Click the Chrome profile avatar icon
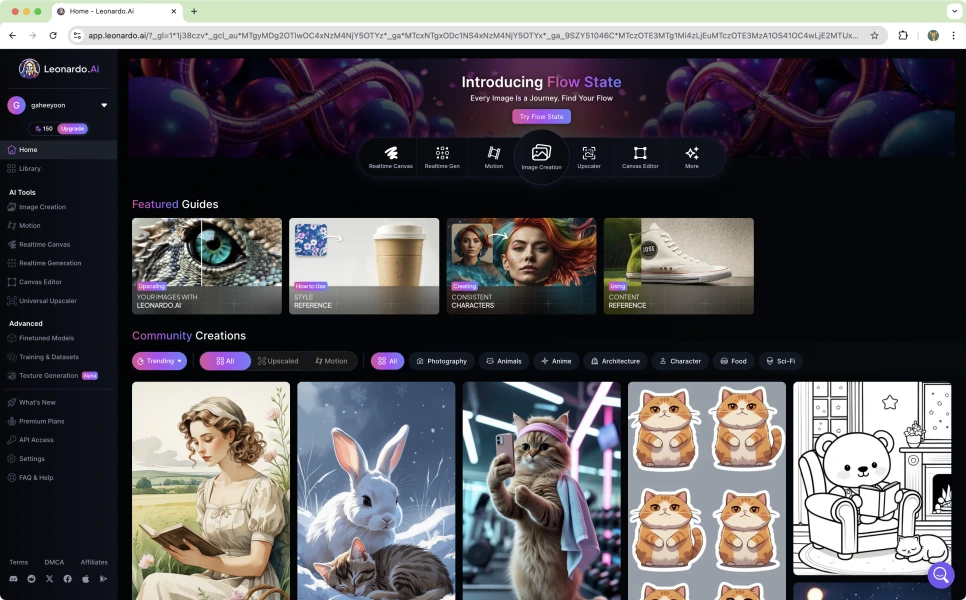This screenshot has height=600, width=966. click(x=933, y=36)
